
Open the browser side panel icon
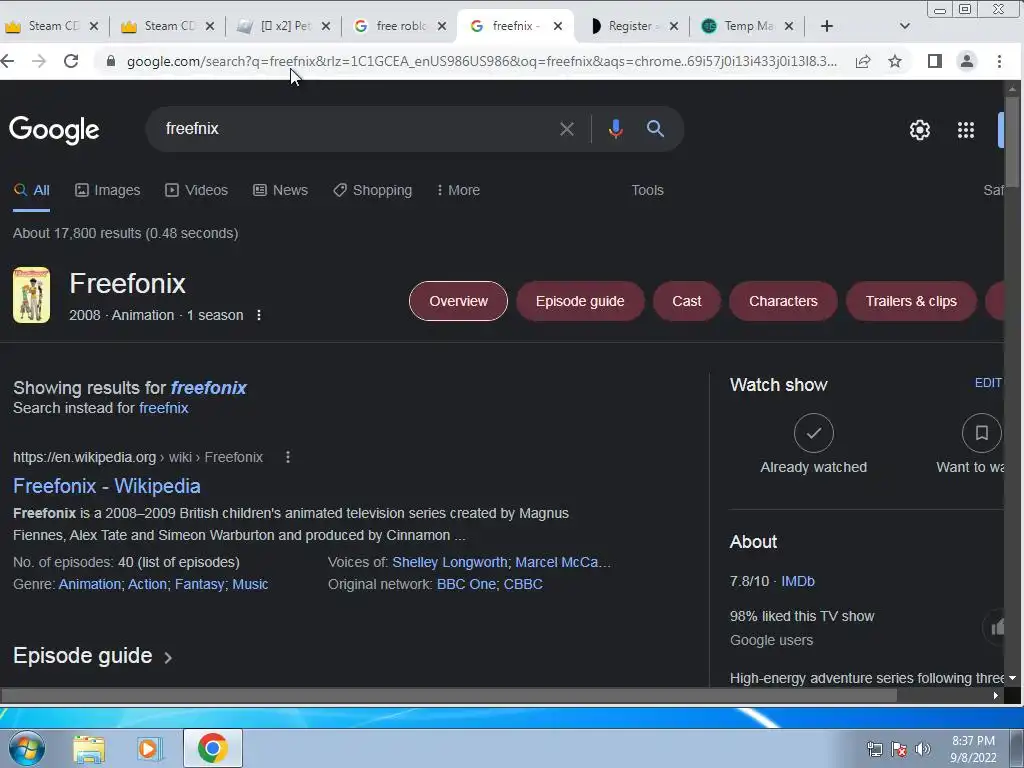935,61
